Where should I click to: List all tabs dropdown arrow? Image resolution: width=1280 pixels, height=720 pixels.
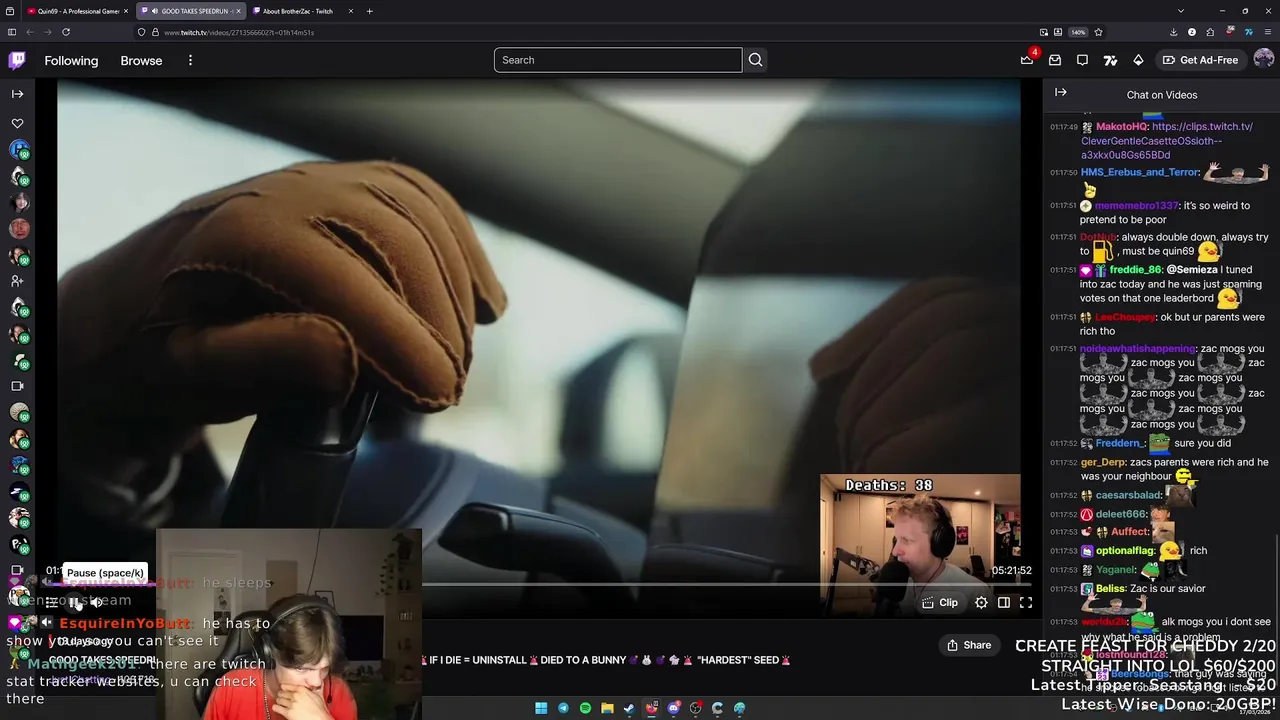[1181, 11]
